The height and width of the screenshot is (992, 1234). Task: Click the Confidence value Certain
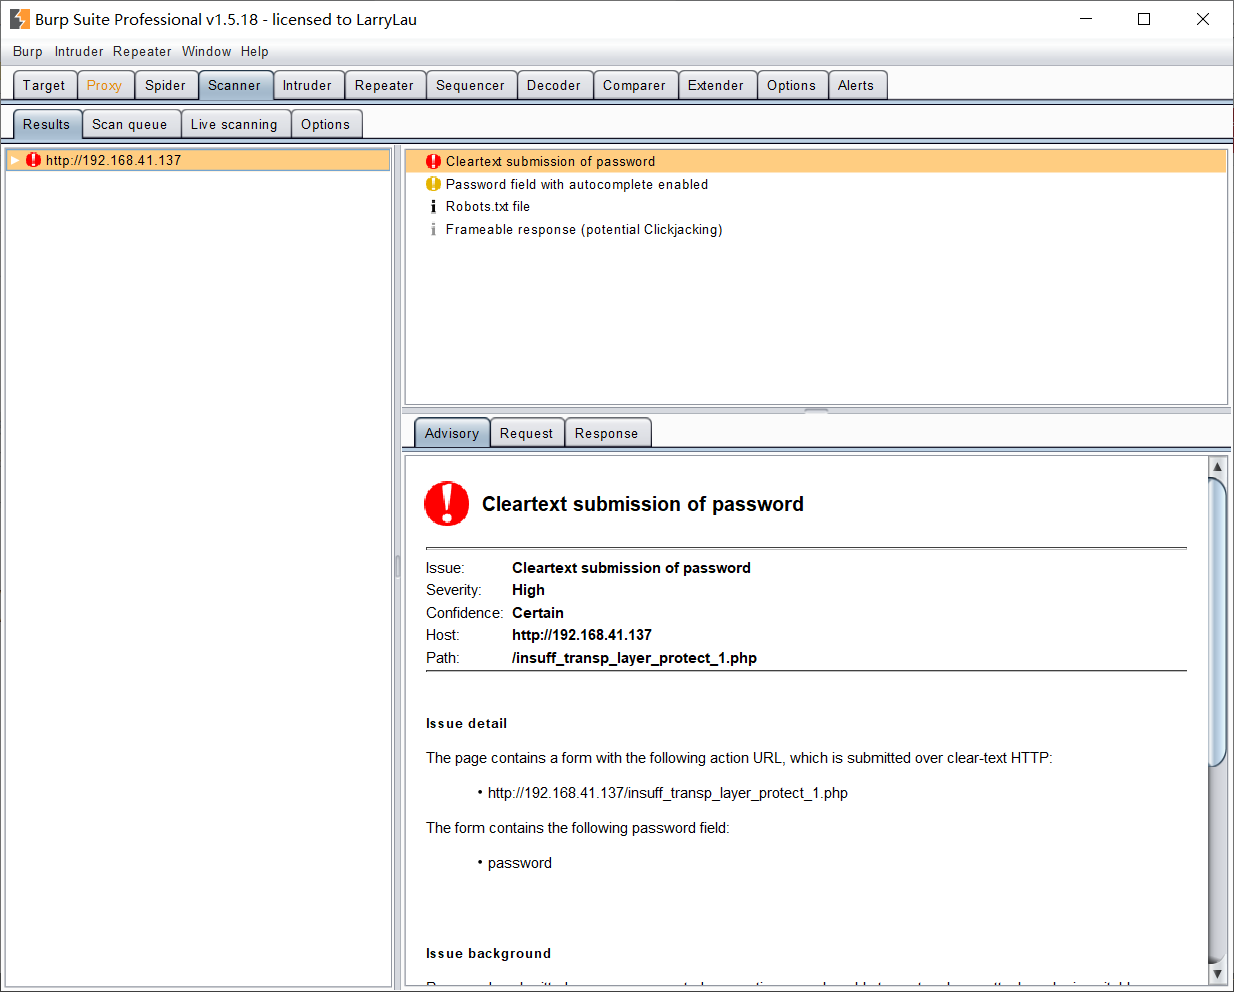point(538,613)
